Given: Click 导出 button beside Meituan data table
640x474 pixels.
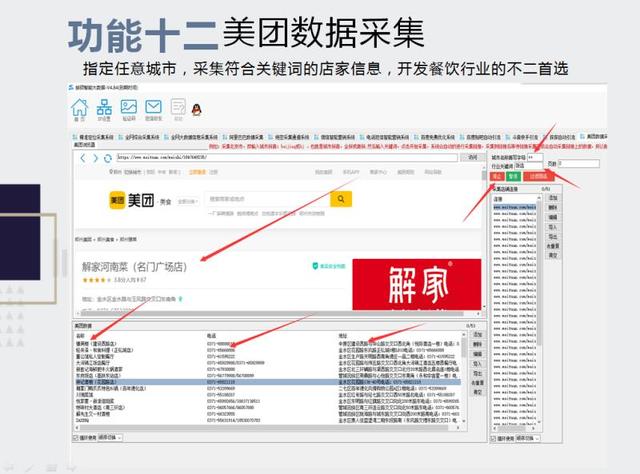Looking at the screenshot, I should click(x=478, y=373).
